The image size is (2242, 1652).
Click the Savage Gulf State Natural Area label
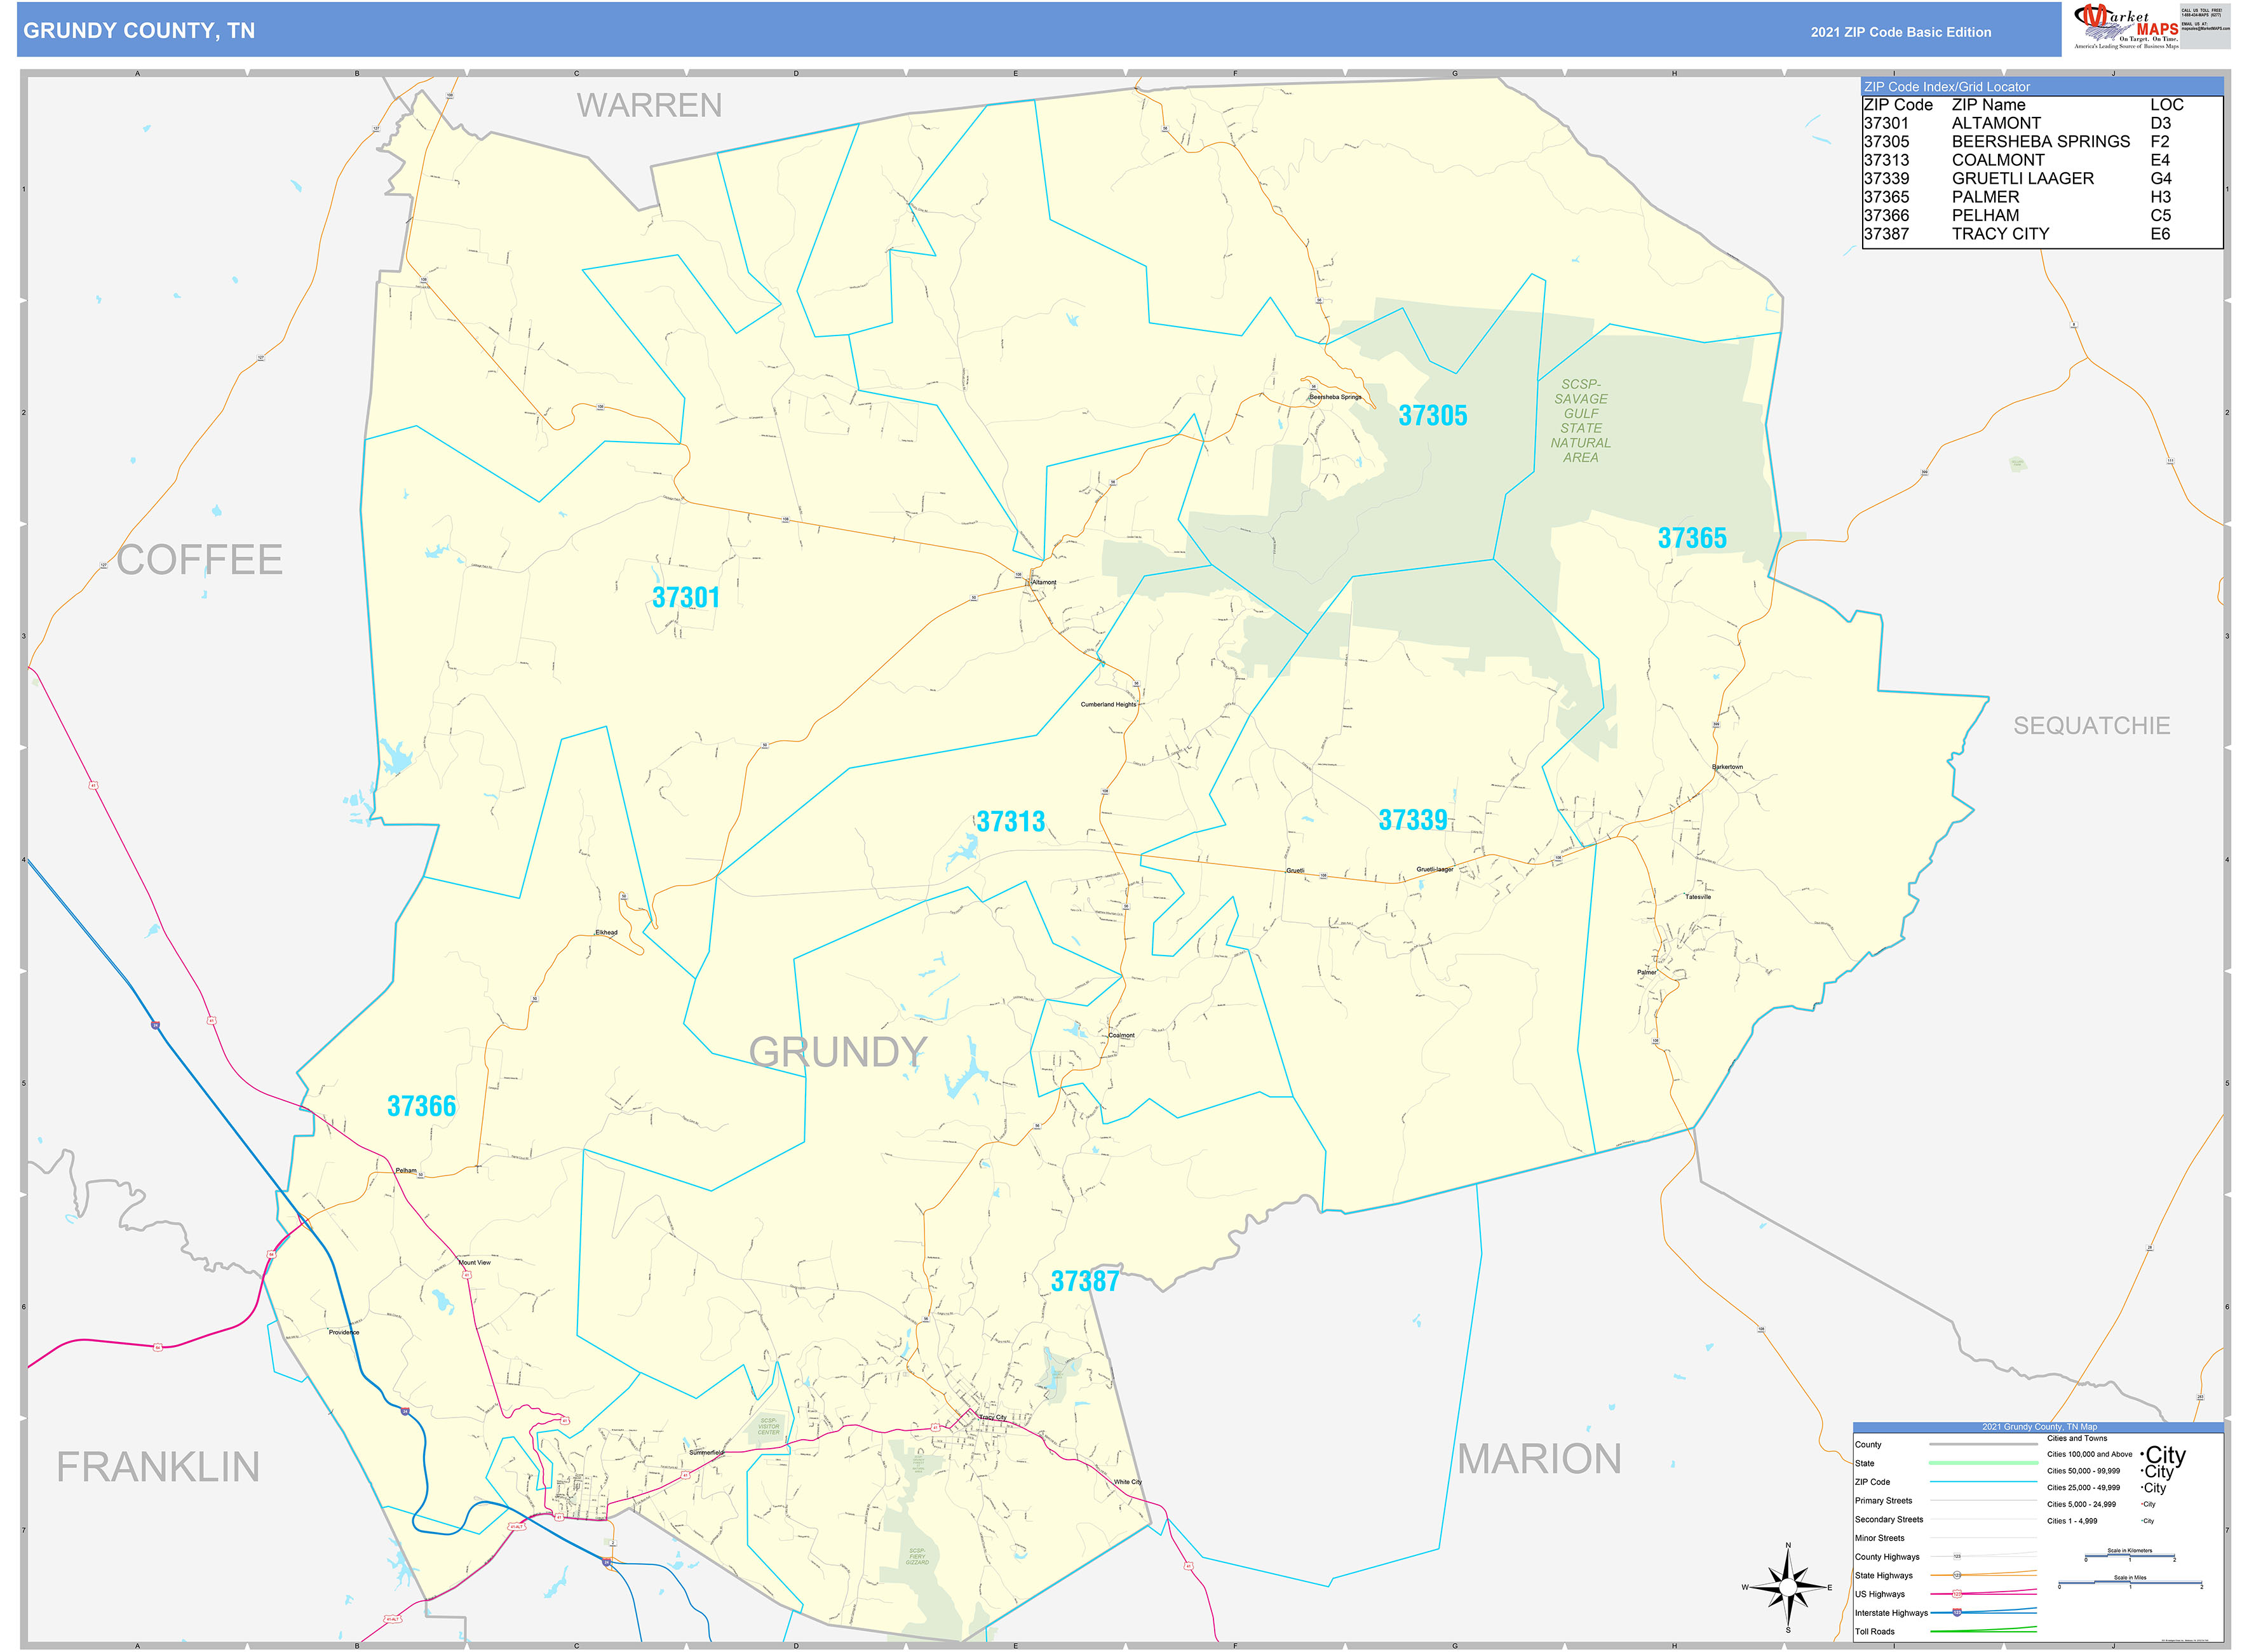click(1580, 421)
